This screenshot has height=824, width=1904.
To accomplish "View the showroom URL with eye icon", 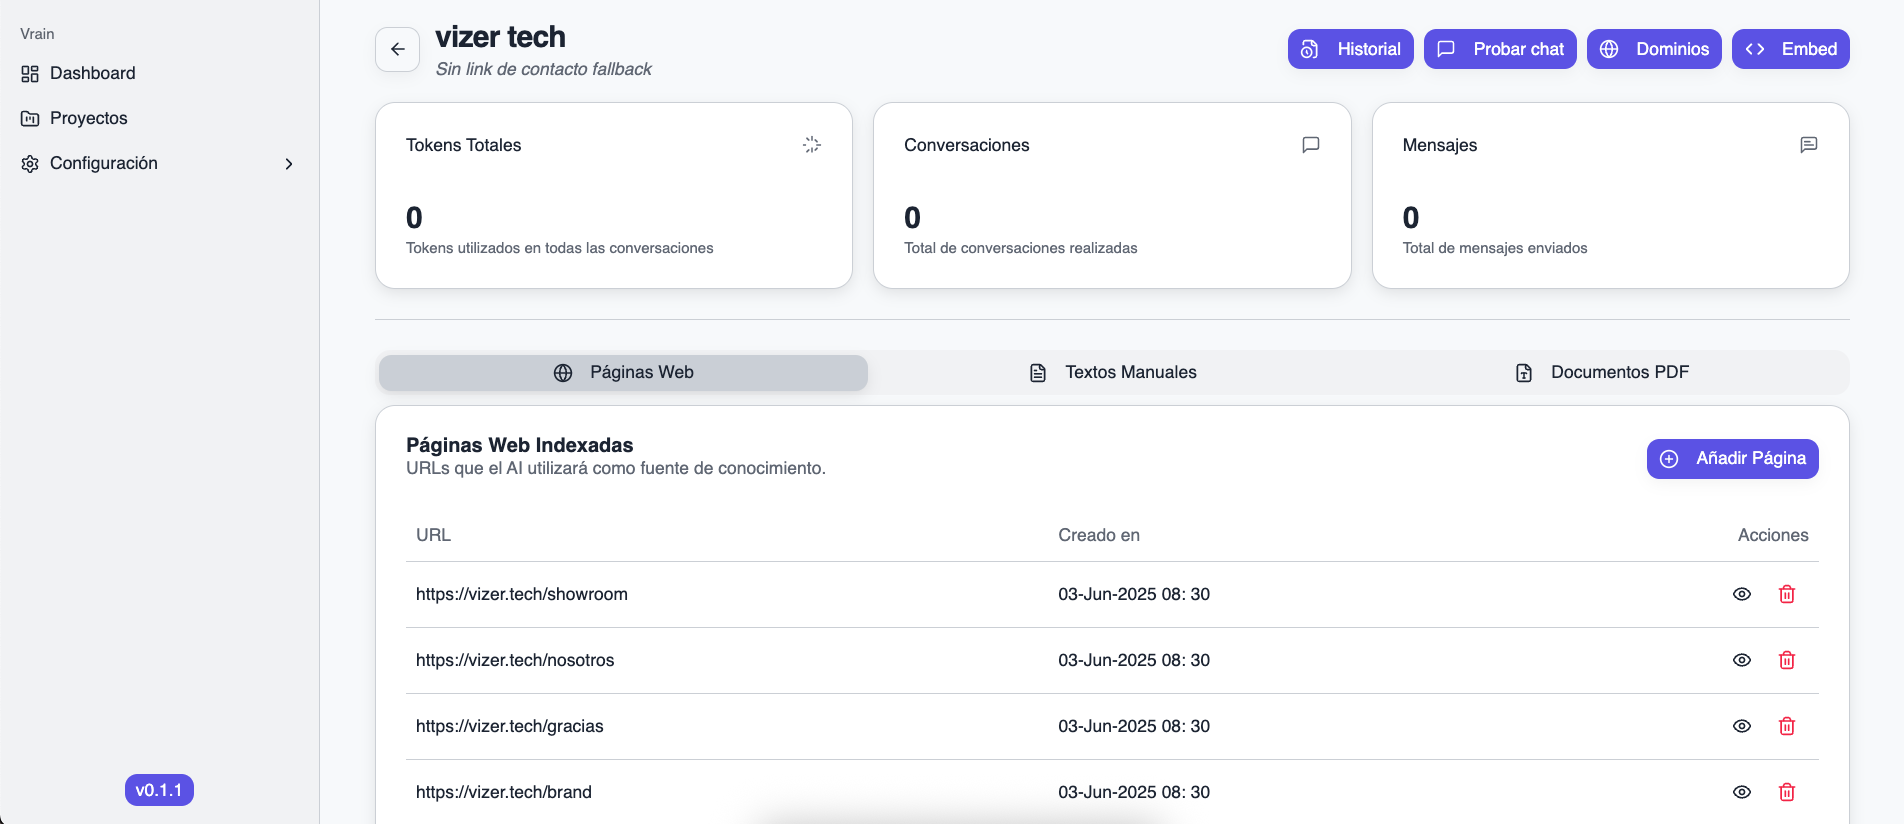I will coord(1742,594).
